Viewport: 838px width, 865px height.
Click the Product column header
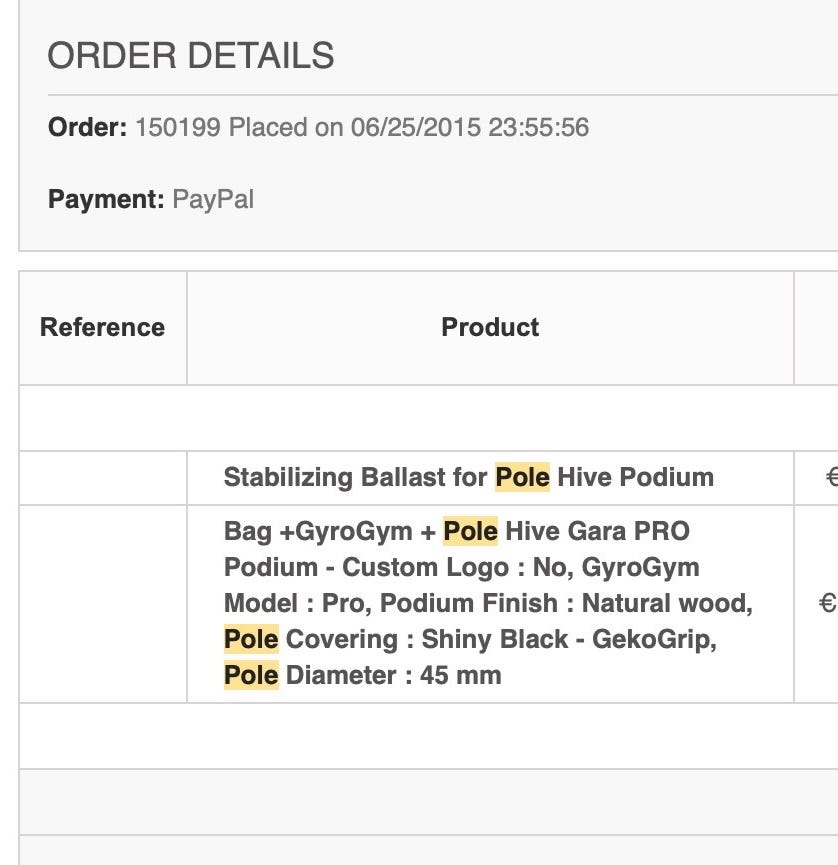(x=490, y=328)
